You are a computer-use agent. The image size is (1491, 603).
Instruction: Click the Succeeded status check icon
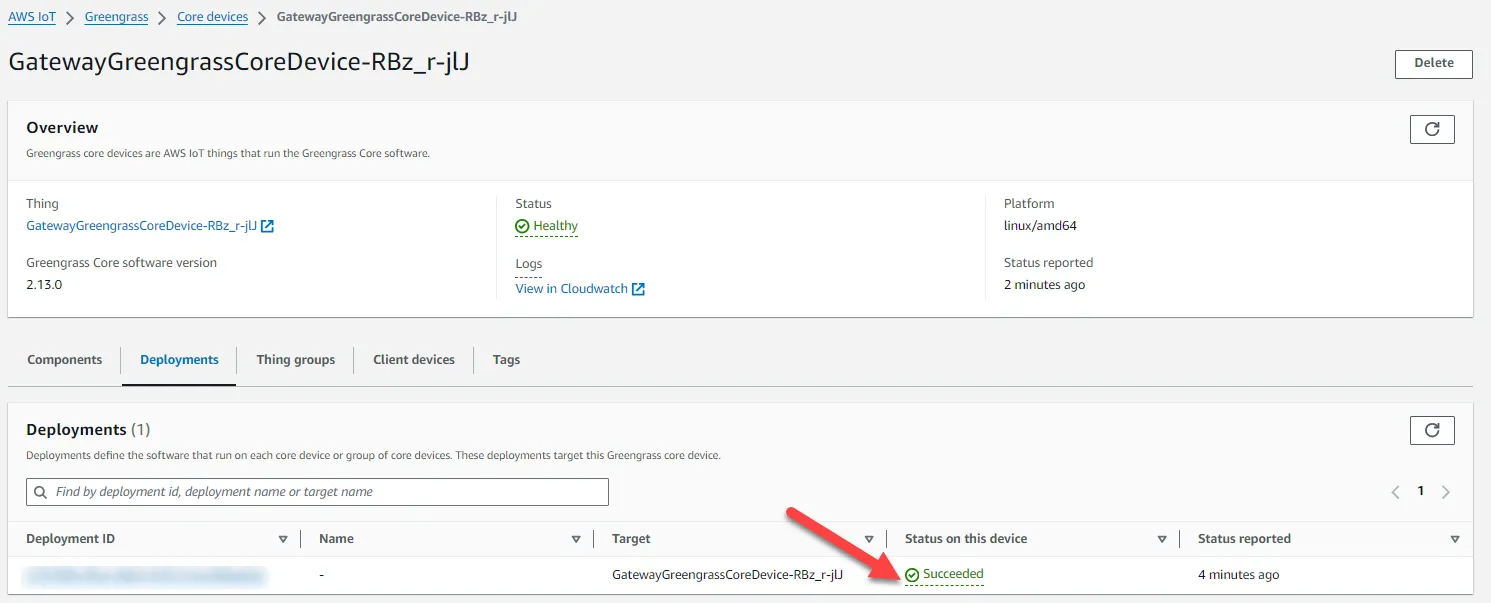pyautogui.click(x=912, y=575)
